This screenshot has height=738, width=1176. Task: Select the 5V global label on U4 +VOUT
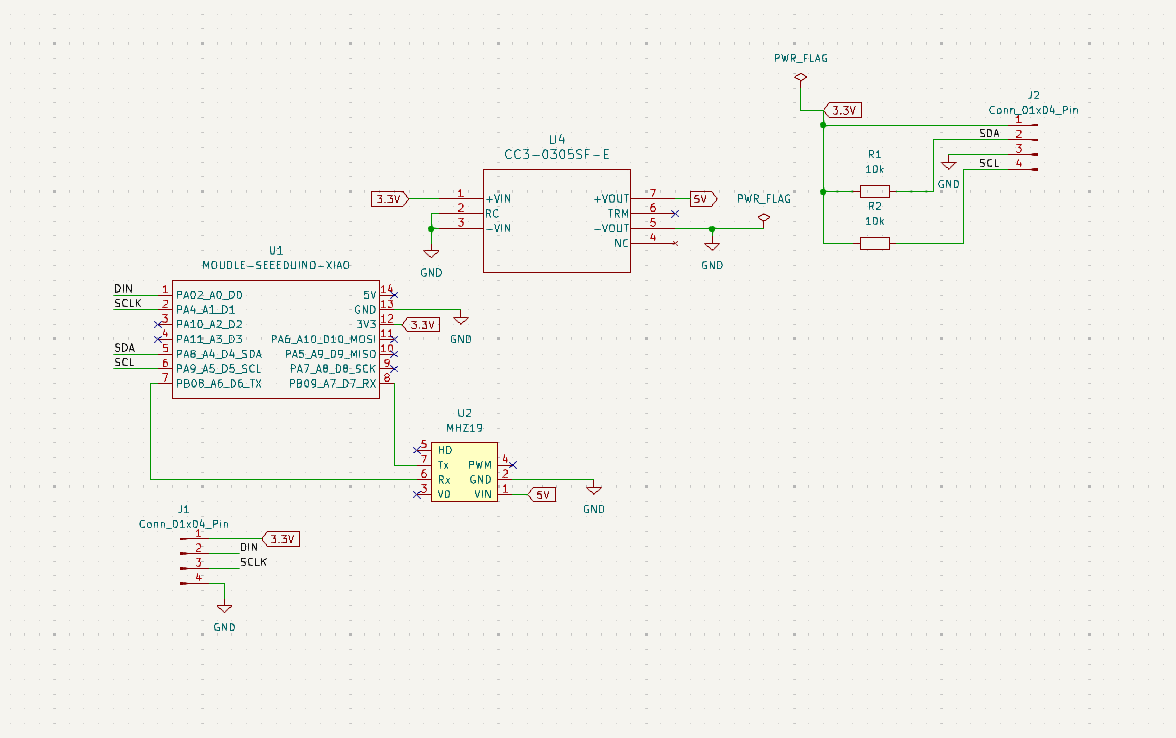point(704,199)
